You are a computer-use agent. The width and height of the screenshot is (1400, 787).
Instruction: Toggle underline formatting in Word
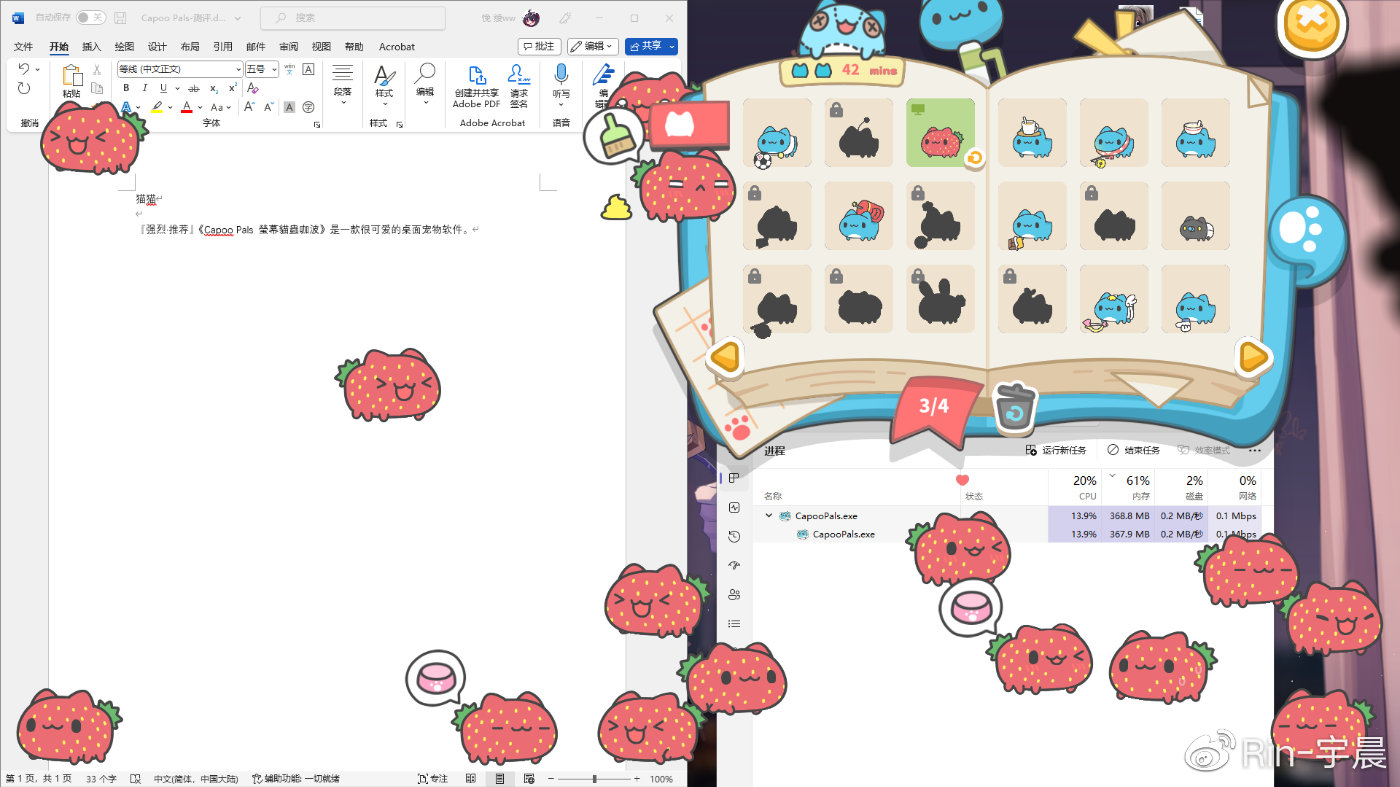[x=163, y=88]
